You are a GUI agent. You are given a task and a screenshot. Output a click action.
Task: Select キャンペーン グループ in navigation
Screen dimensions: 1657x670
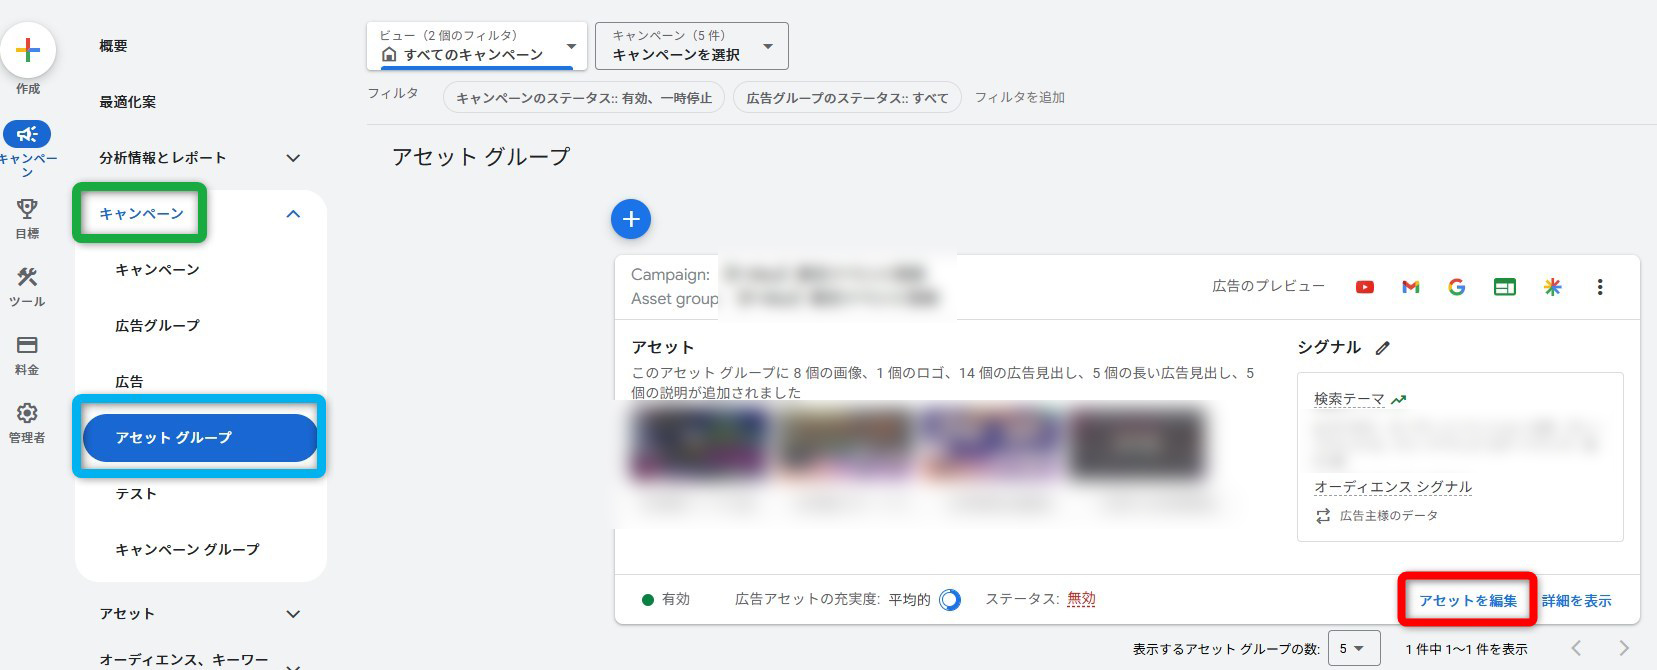(187, 550)
